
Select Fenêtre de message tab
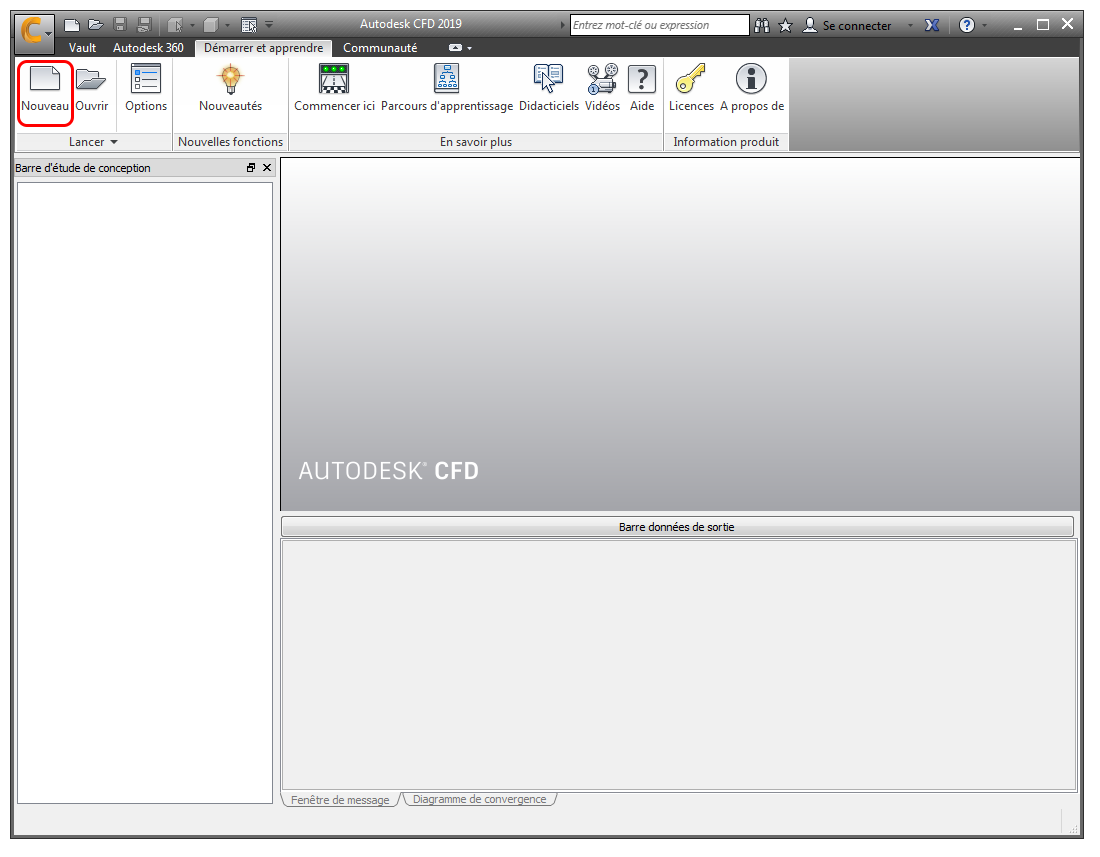click(x=340, y=799)
